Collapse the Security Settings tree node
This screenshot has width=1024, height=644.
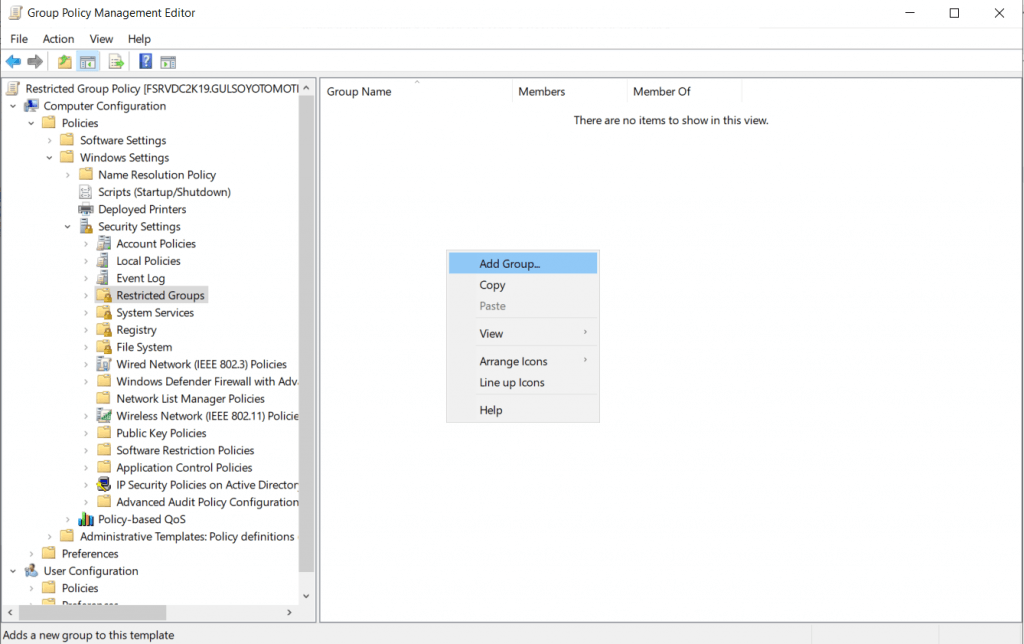pyautogui.click(x=68, y=227)
